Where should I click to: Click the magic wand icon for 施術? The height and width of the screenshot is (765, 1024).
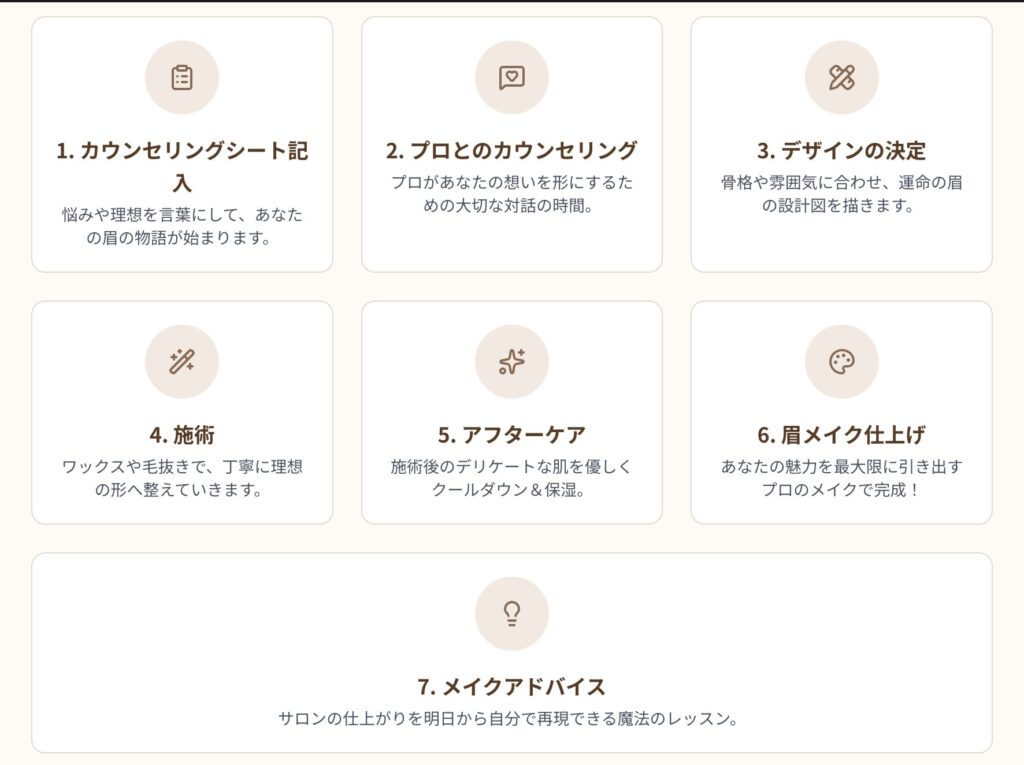tap(182, 361)
